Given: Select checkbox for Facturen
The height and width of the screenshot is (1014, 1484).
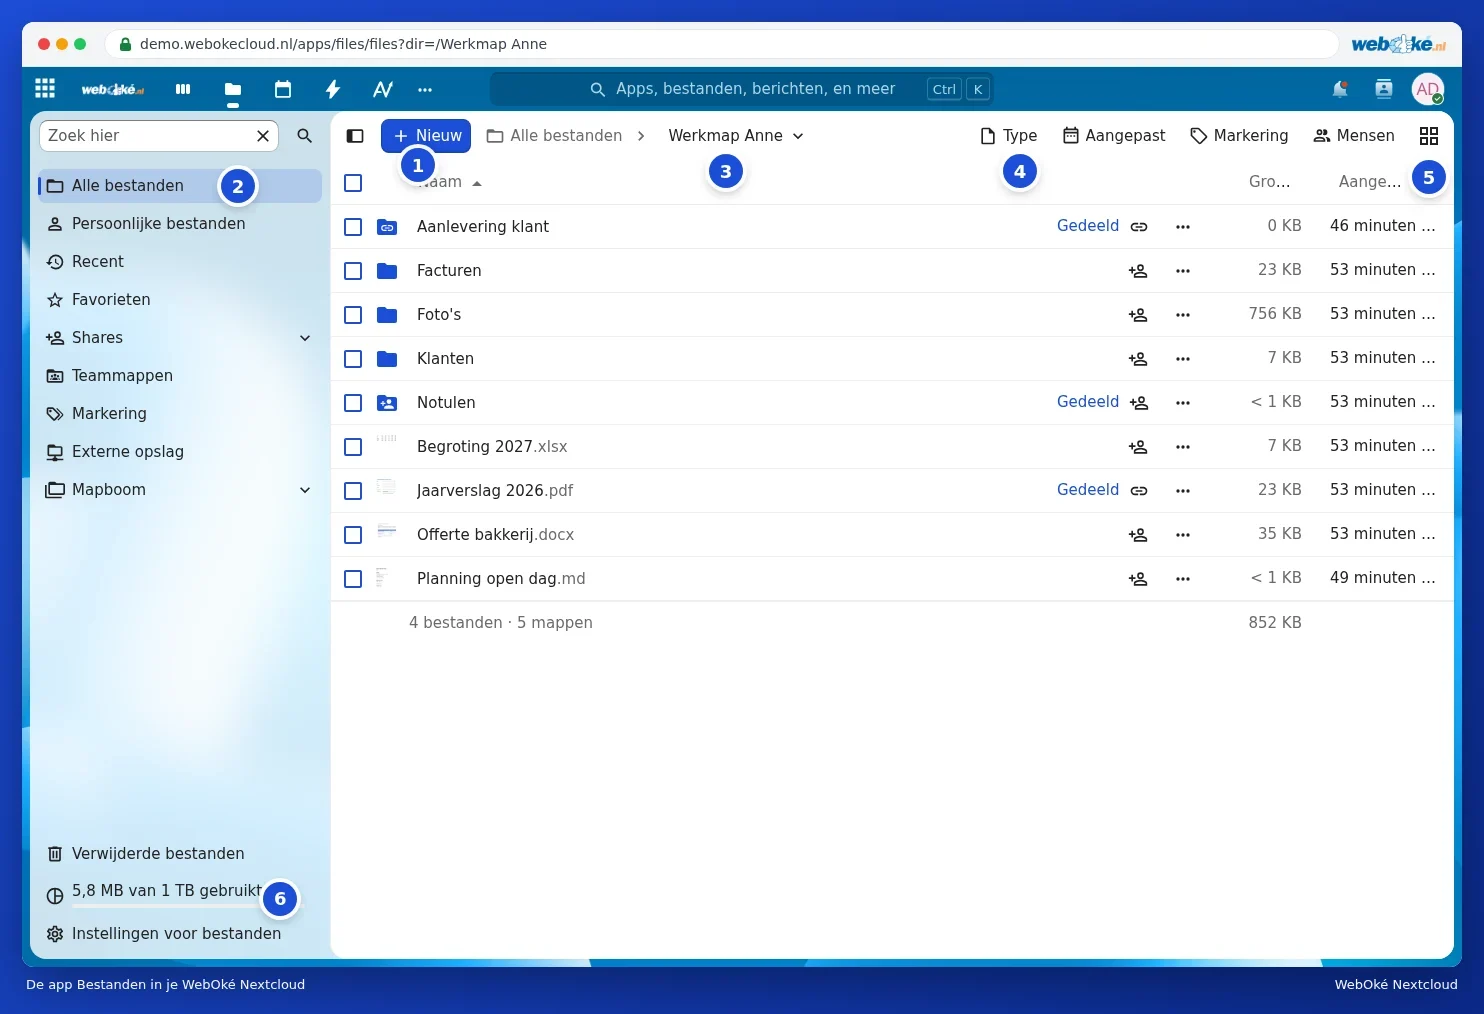Looking at the screenshot, I should pyautogui.click(x=353, y=271).
